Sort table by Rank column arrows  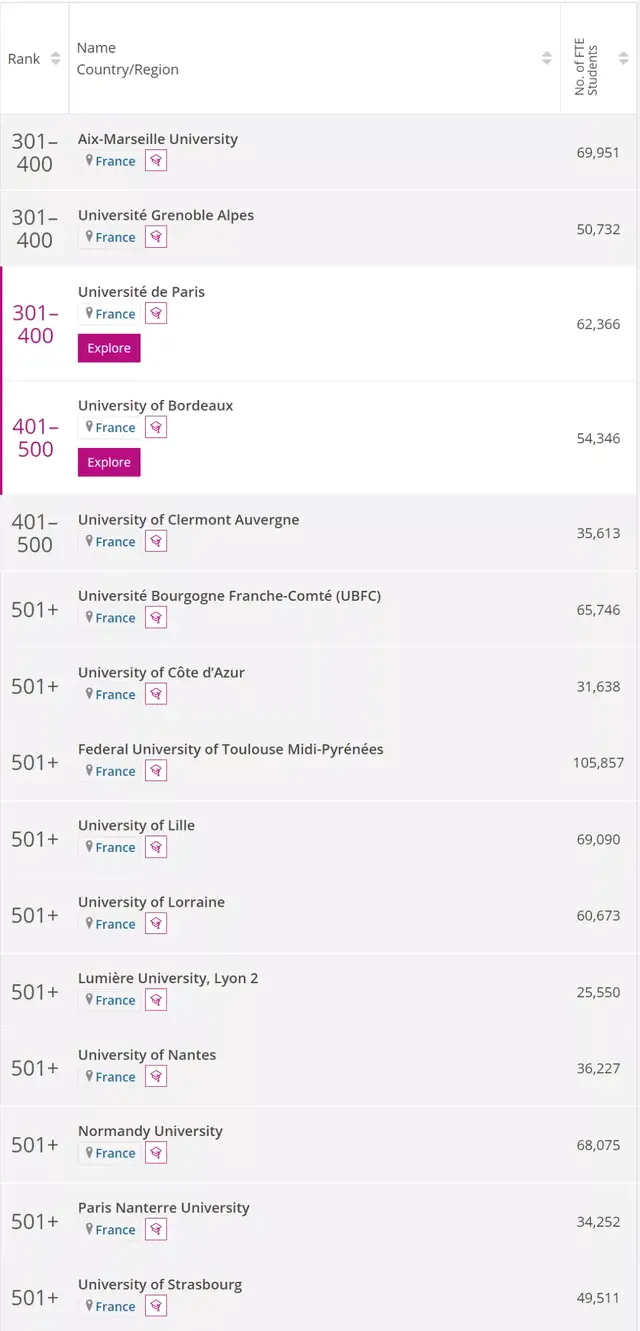pyautogui.click(x=56, y=59)
